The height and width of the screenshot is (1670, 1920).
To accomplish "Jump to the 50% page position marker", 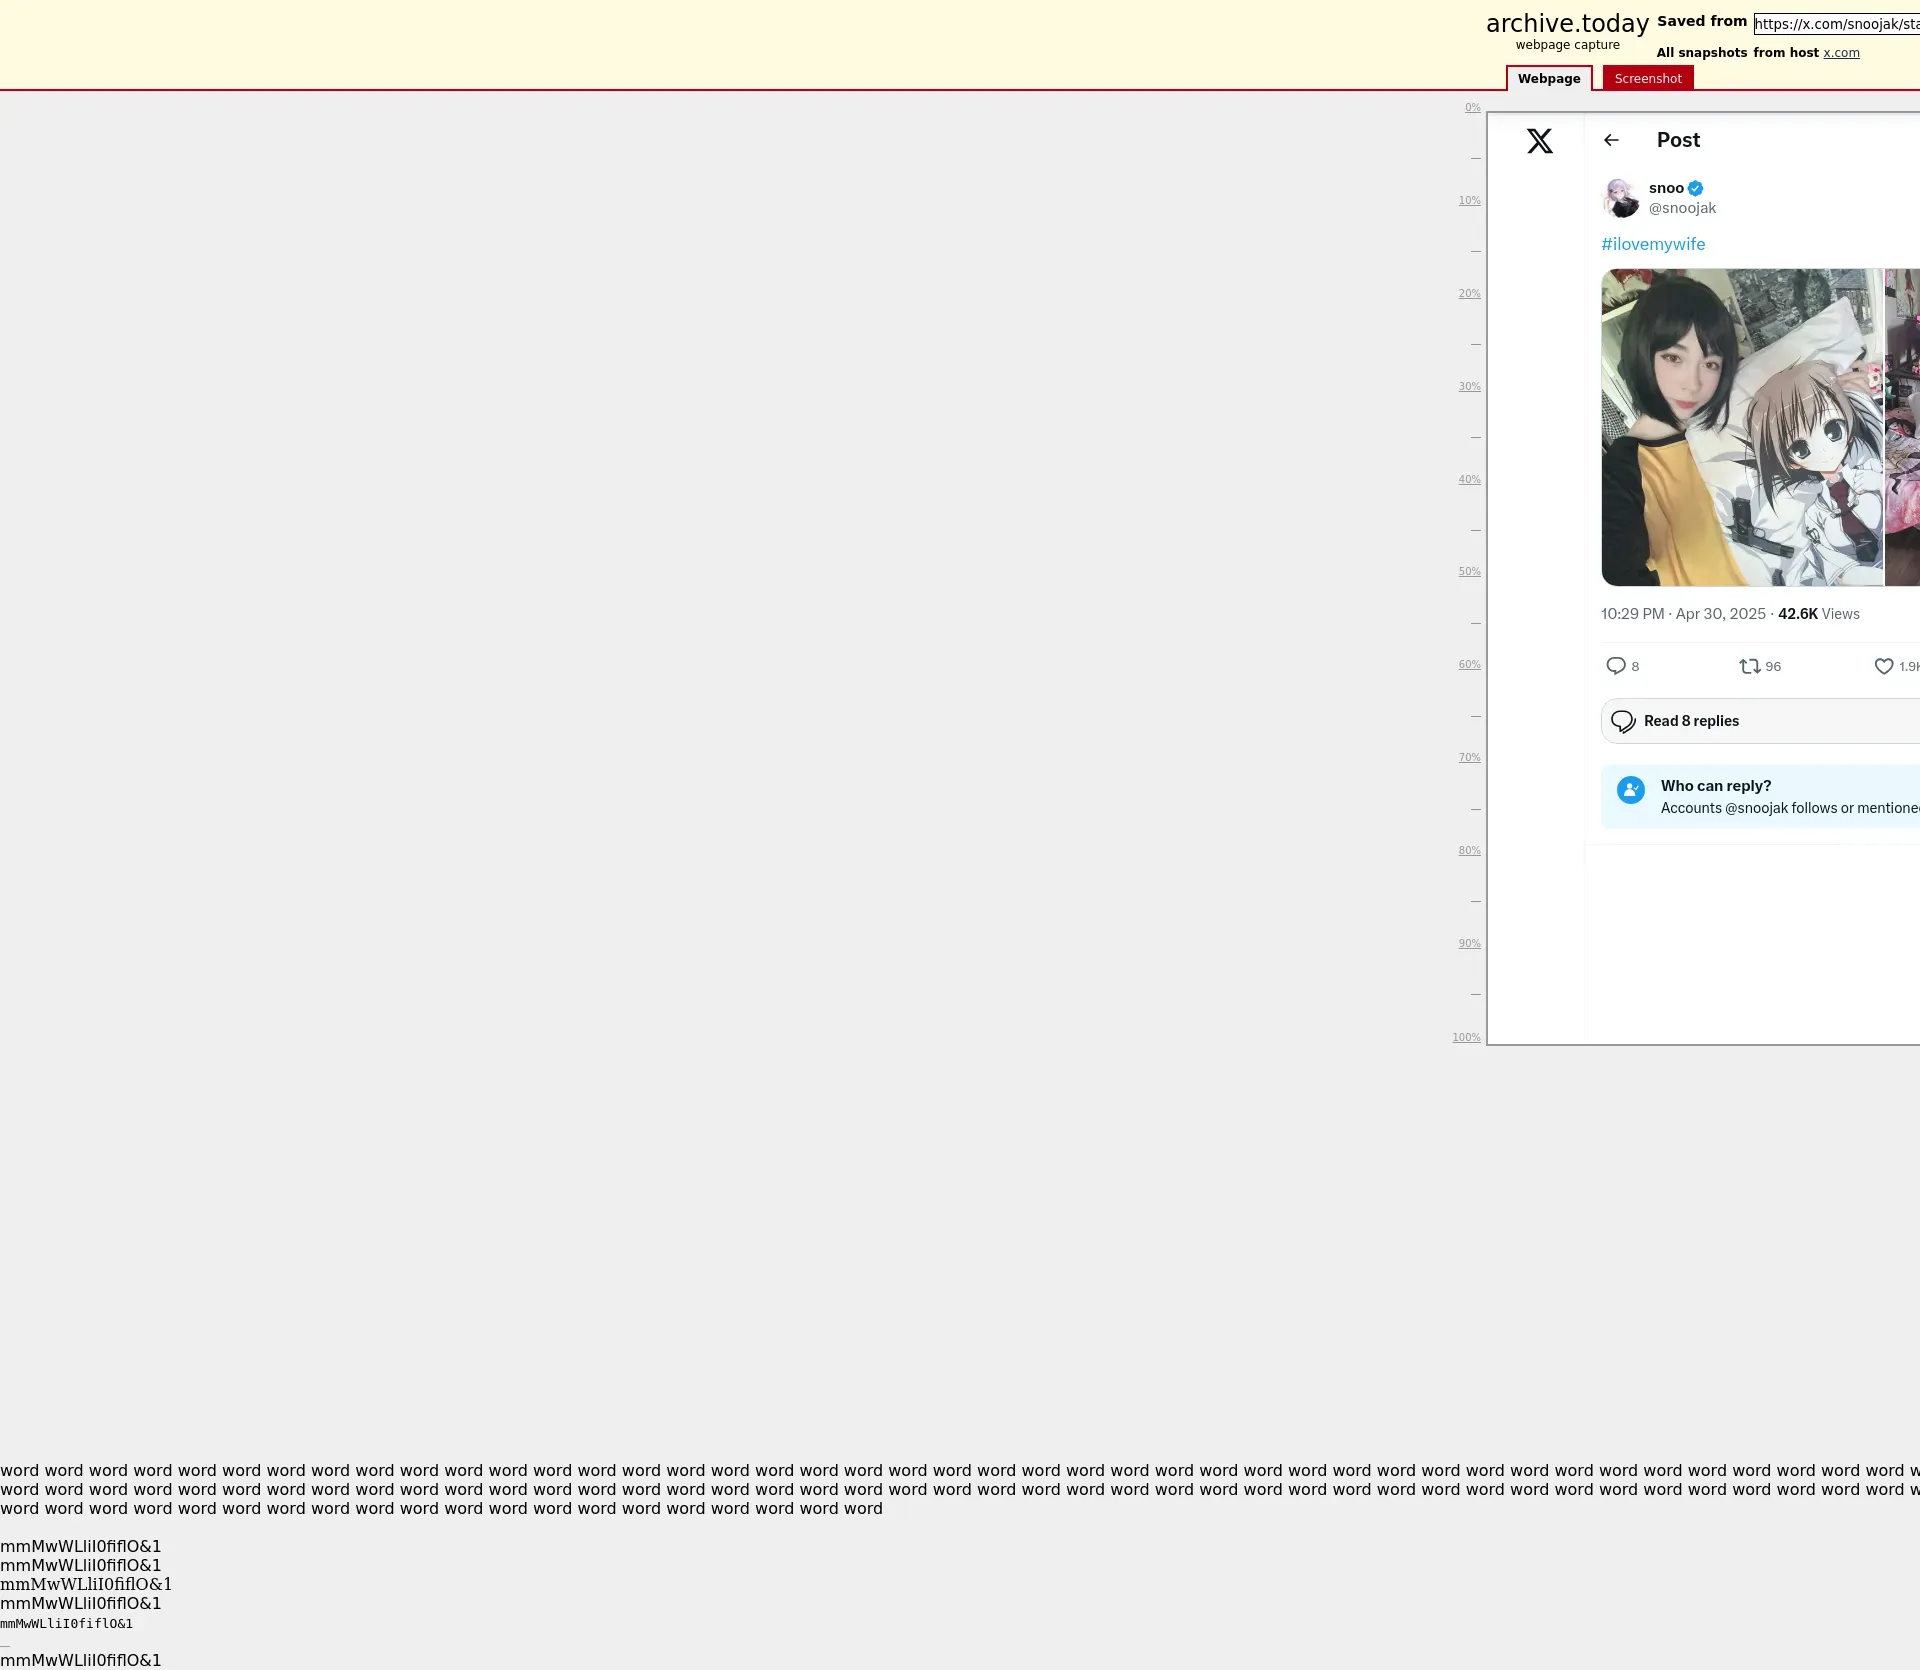I will click(x=1468, y=572).
